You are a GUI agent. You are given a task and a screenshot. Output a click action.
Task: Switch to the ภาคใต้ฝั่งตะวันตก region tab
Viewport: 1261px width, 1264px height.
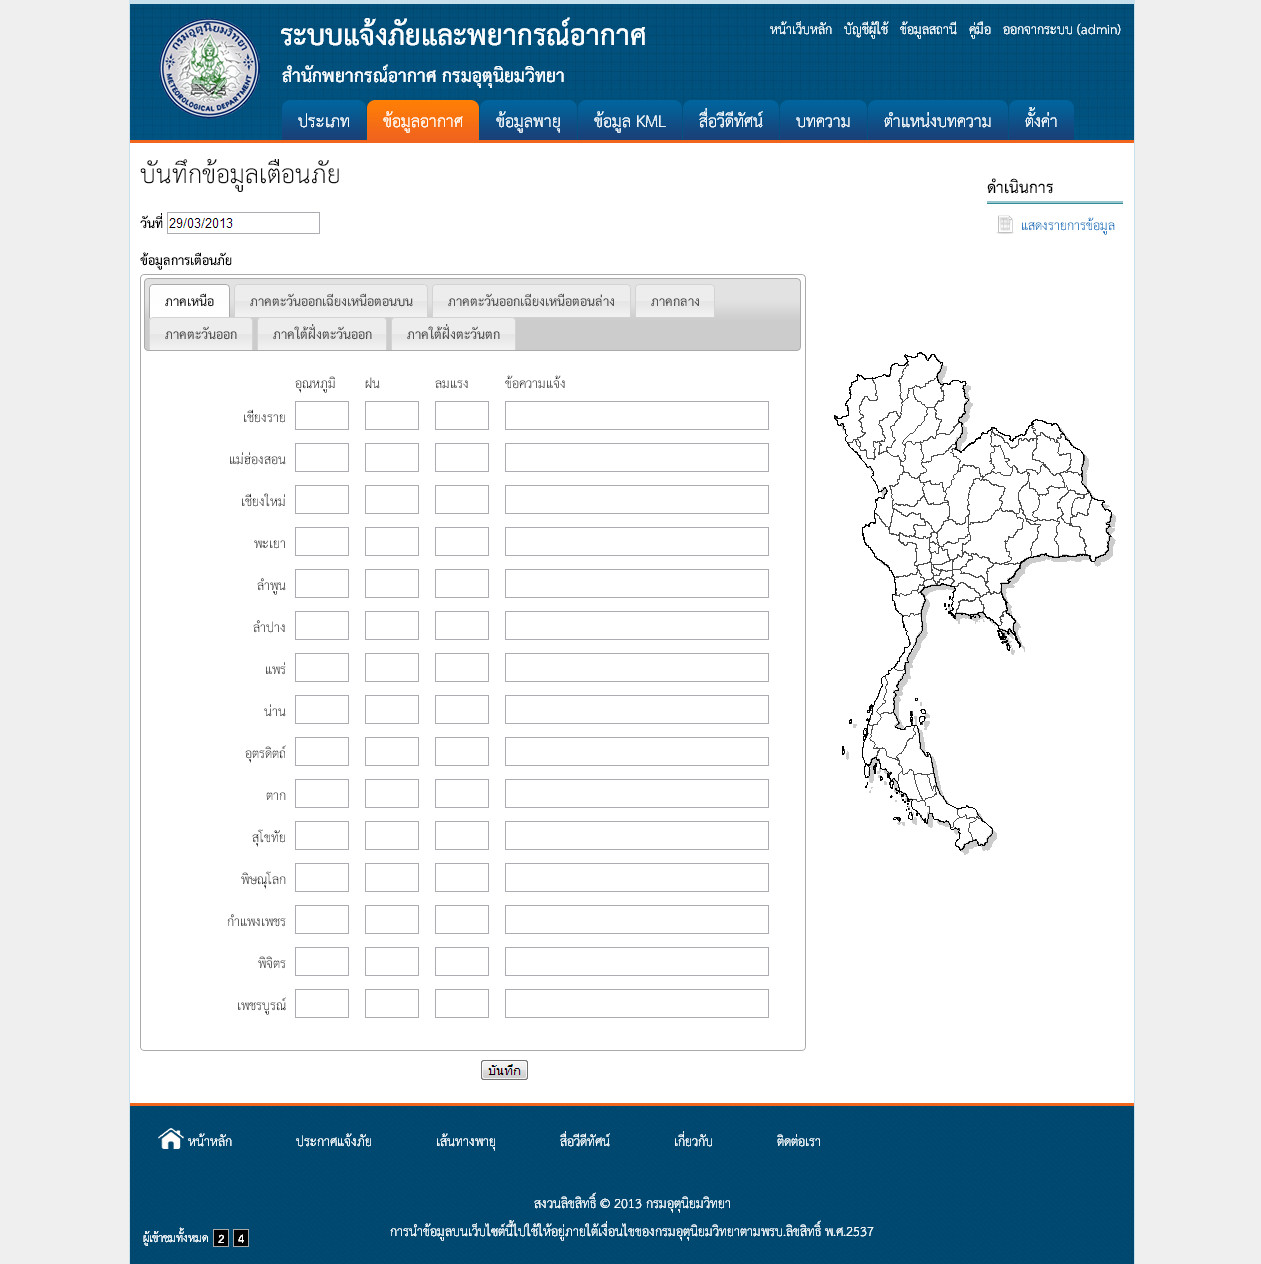tap(453, 334)
